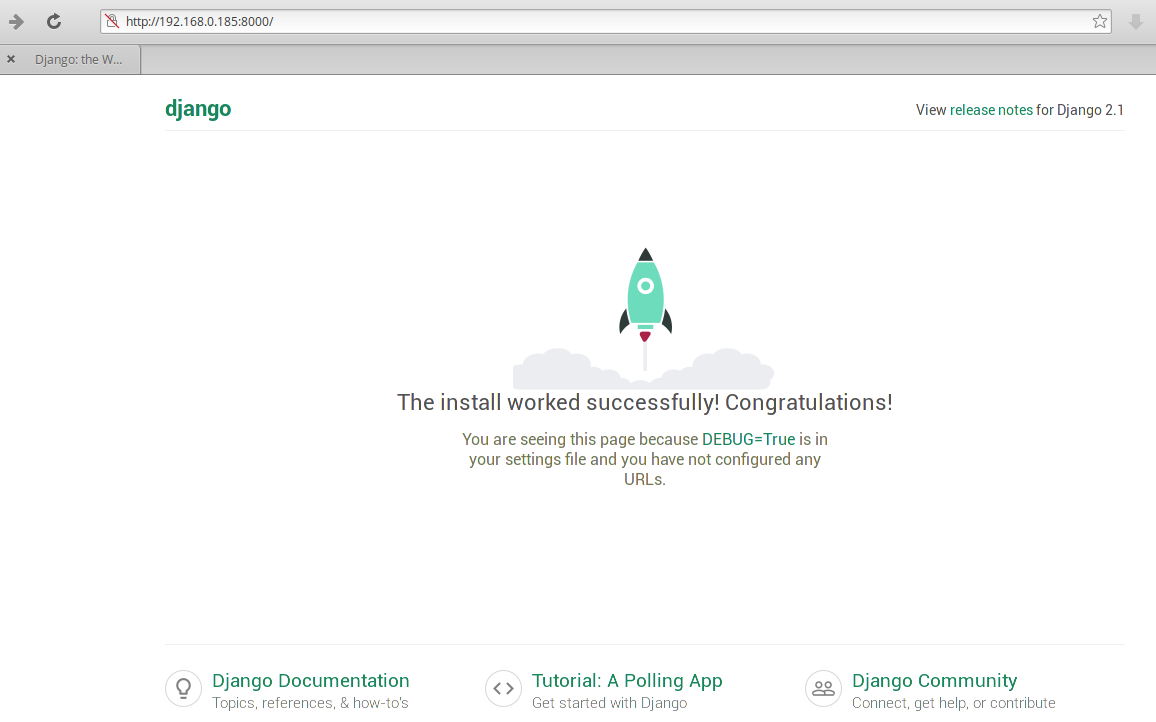Open the release notes link
Image resolution: width=1156 pixels, height=722 pixels.
991,110
